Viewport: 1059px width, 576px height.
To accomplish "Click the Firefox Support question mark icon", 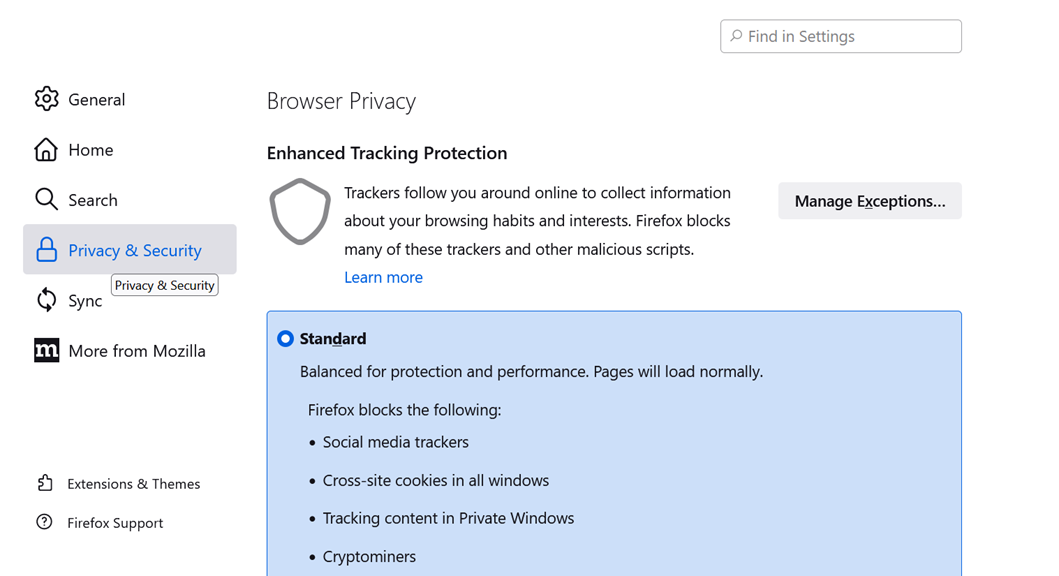I will pos(45,522).
